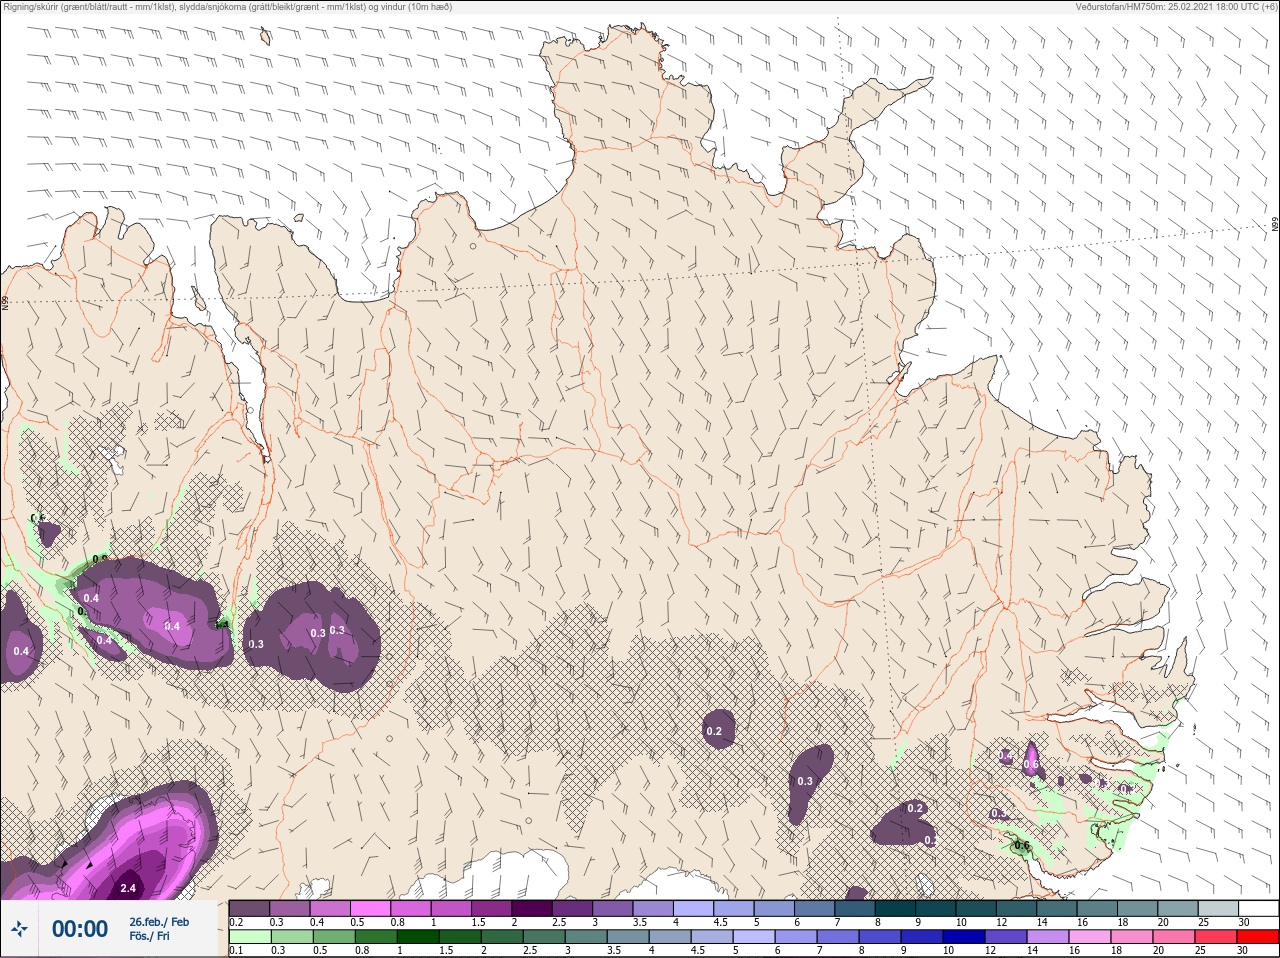Pick the pale lavender bottom-row swatch for 5

point(754,937)
